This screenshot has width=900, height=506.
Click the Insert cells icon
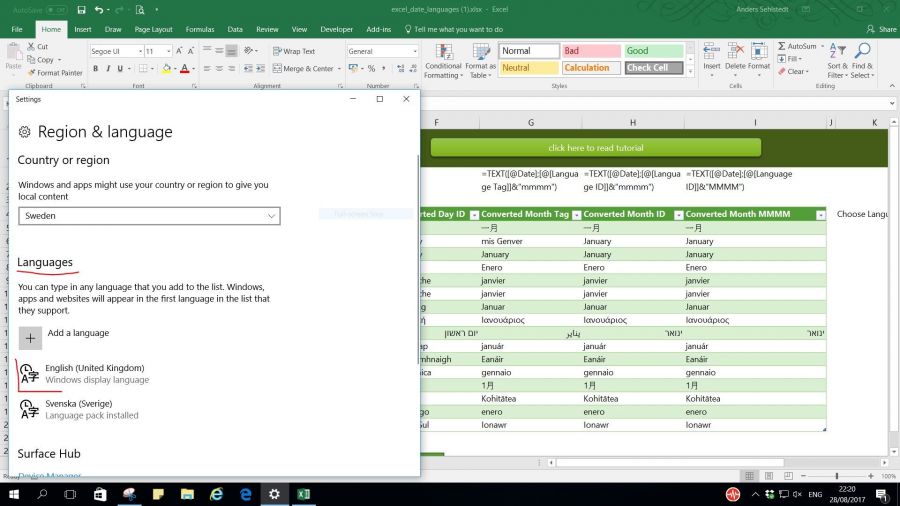712,51
